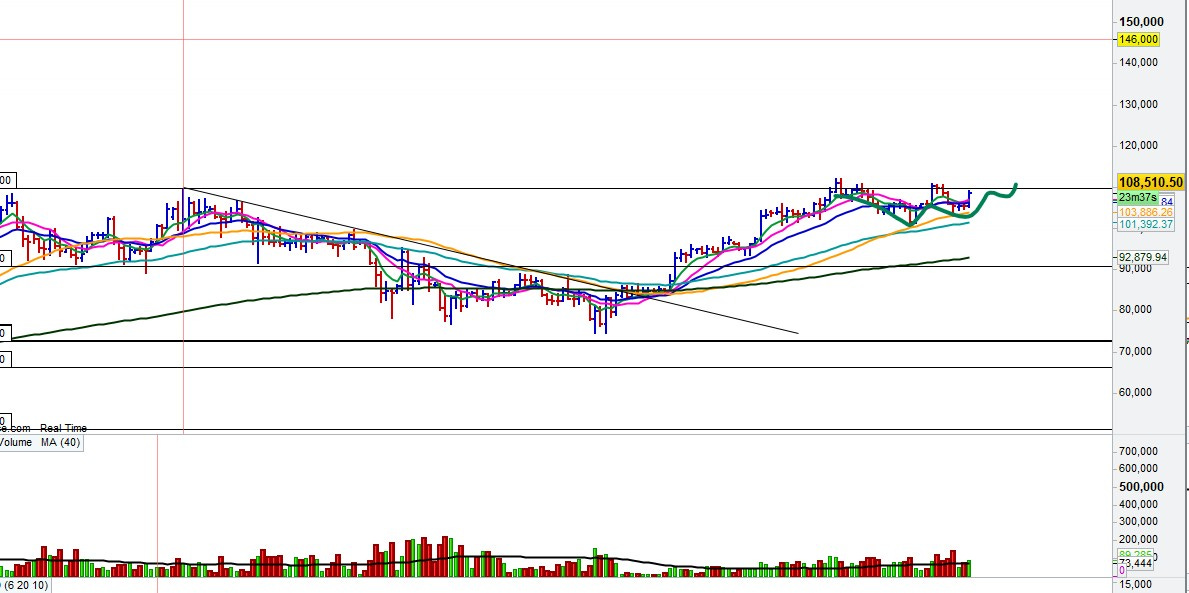Click the current price label 108,510.50

[1150, 183]
